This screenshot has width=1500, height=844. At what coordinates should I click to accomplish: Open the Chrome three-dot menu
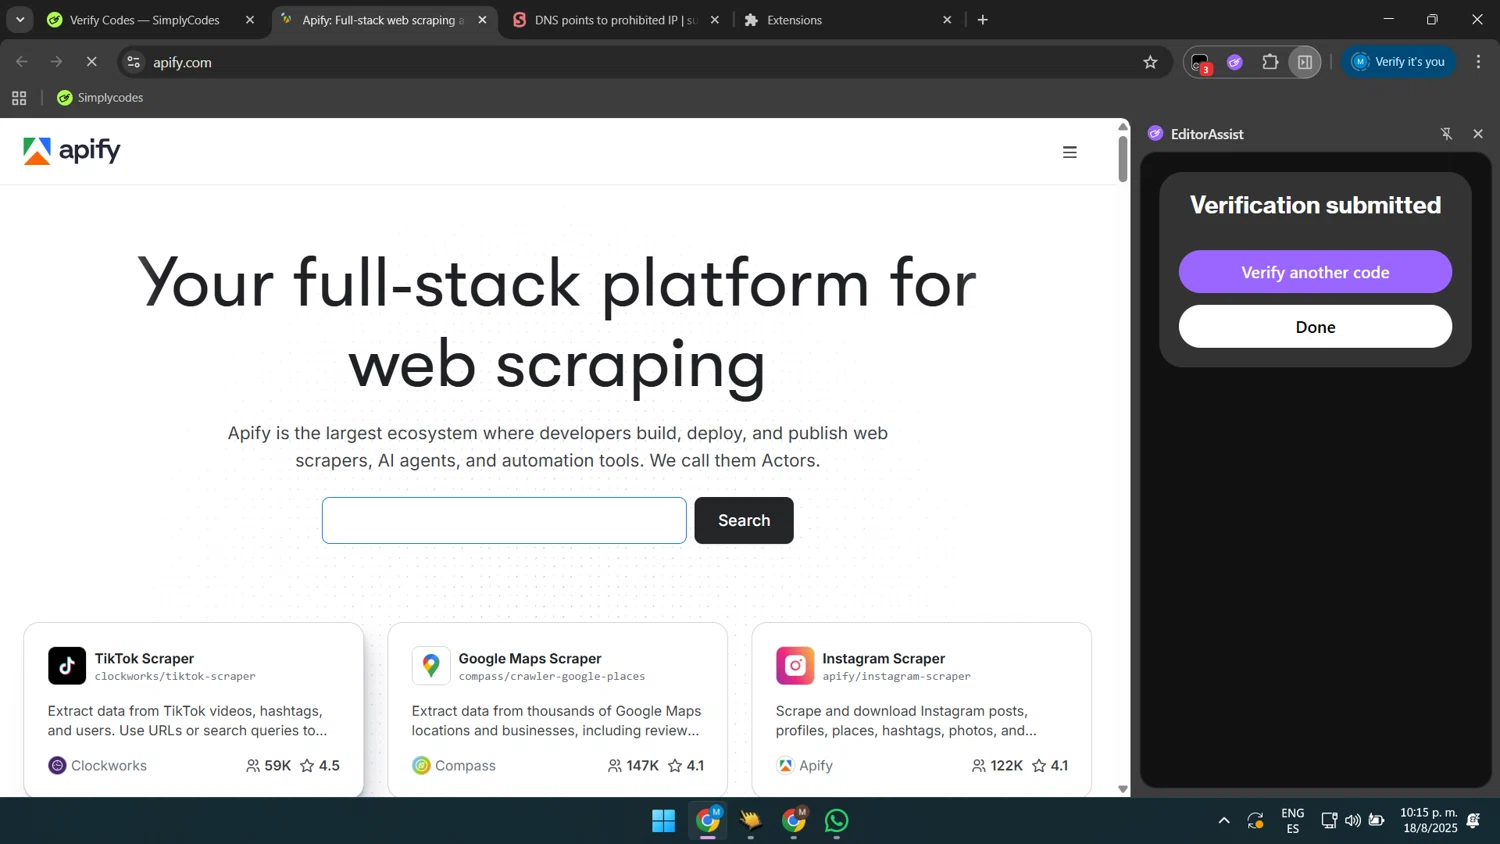pos(1478,62)
